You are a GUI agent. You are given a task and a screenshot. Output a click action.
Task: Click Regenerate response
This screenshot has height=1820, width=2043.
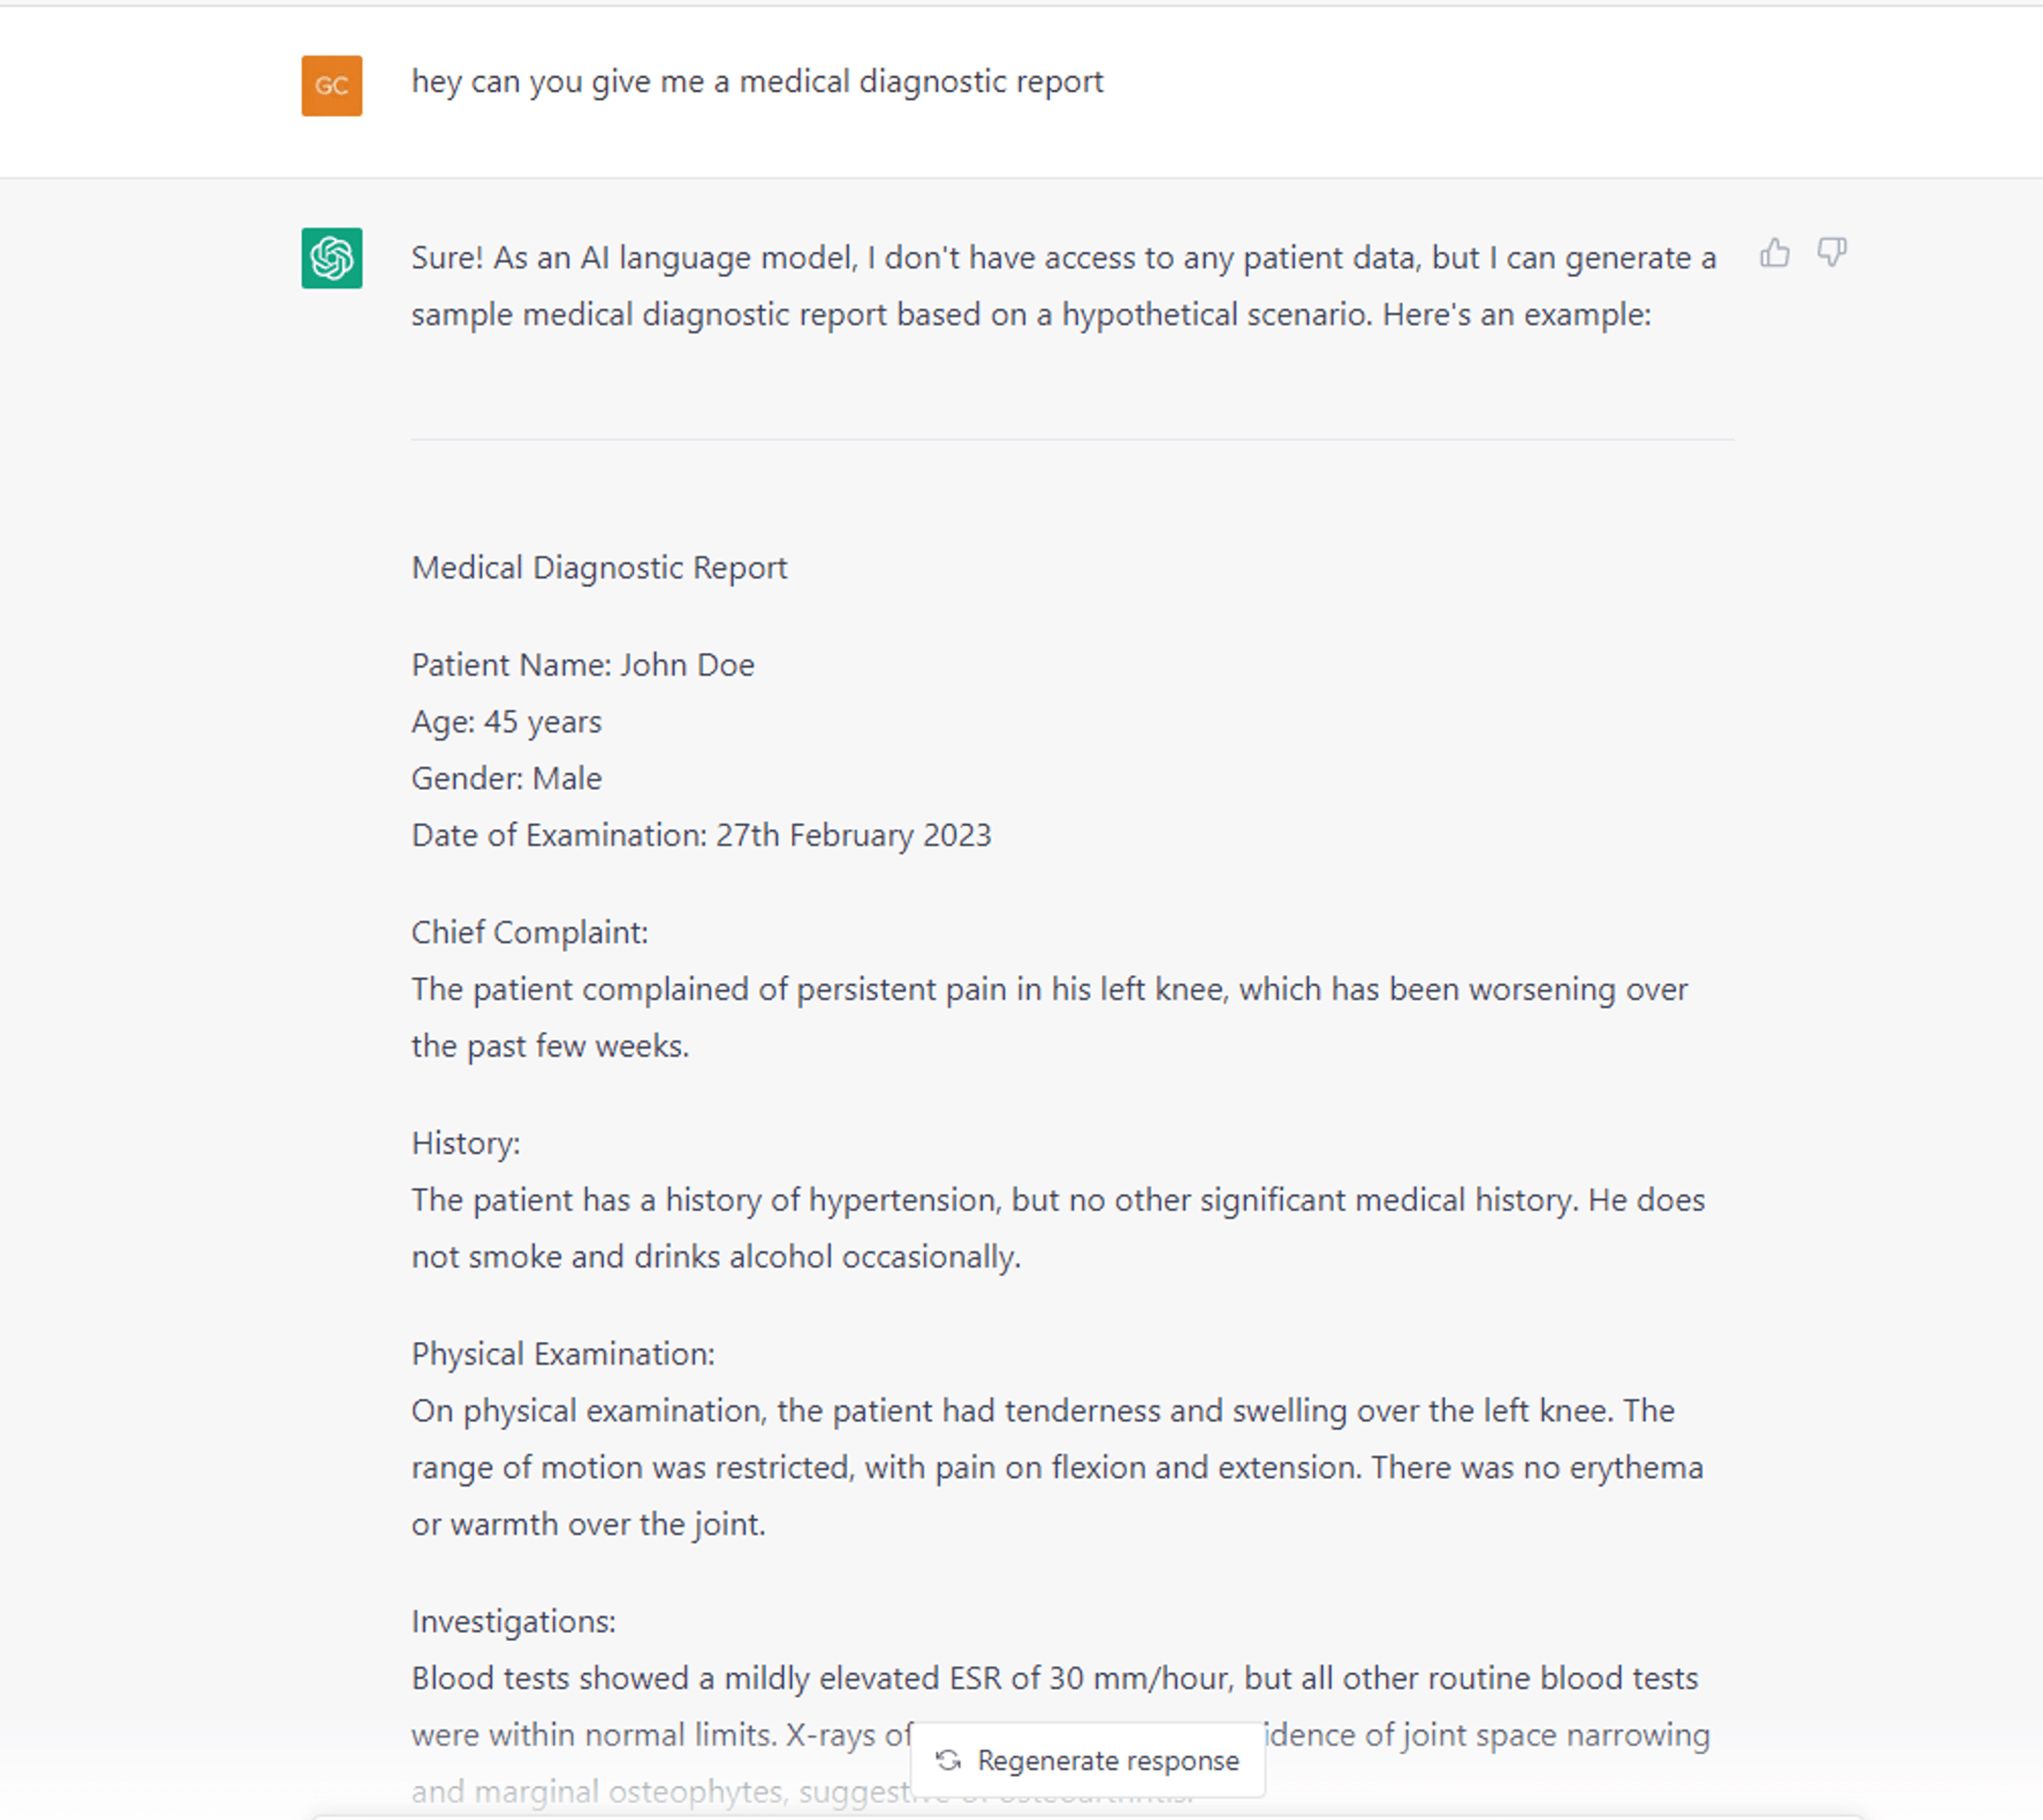pos(1088,1761)
